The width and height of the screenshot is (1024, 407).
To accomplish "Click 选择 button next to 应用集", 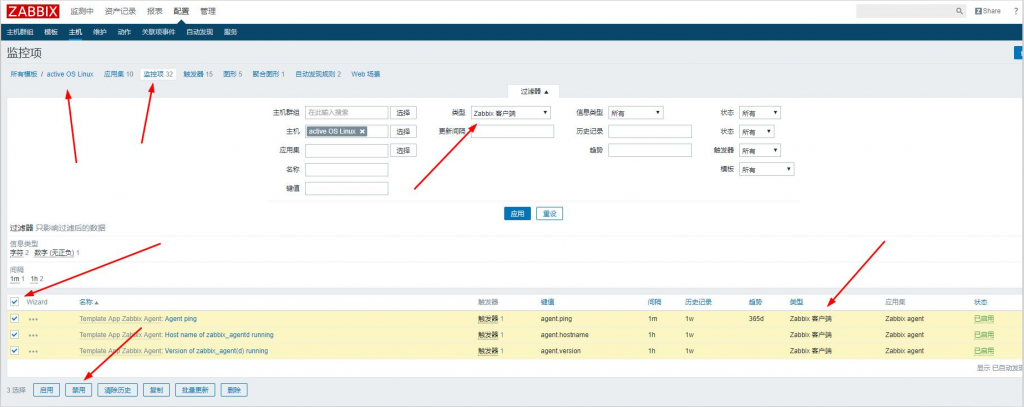I will (404, 150).
